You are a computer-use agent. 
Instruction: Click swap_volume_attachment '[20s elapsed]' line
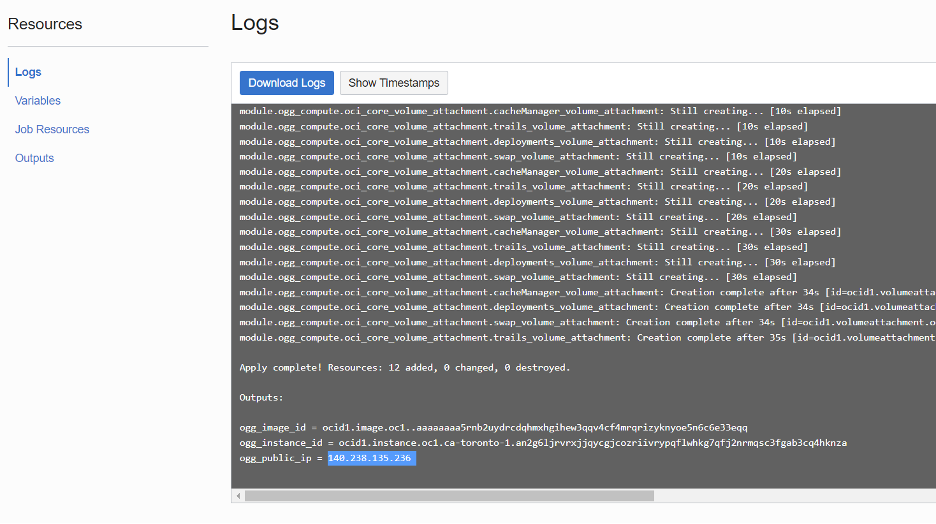[x=518, y=217]
